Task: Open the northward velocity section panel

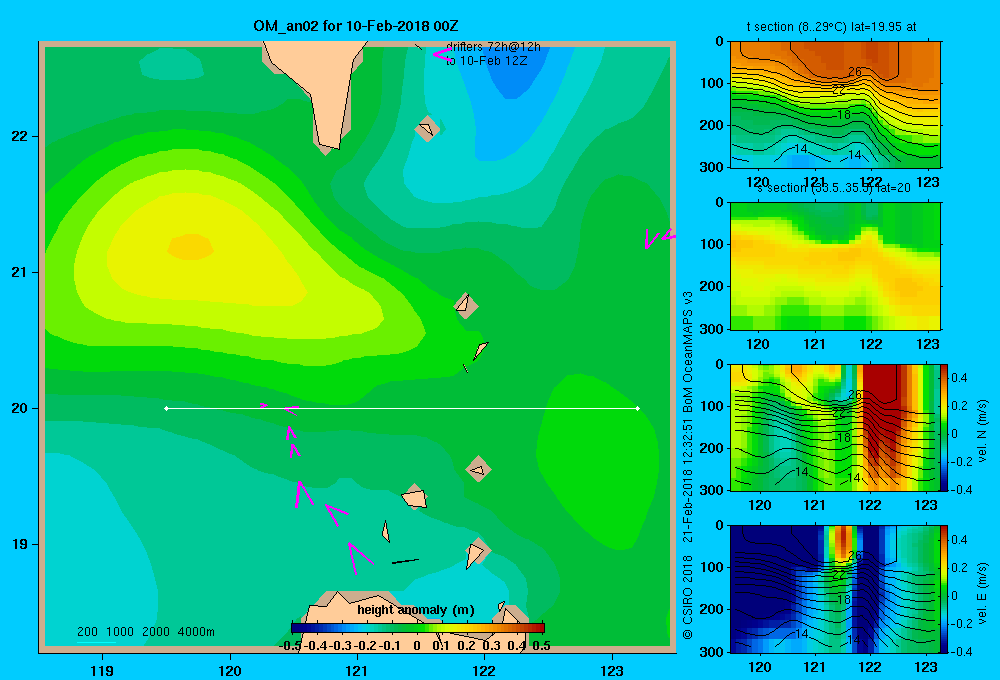Action: click(x=834, y=427)
